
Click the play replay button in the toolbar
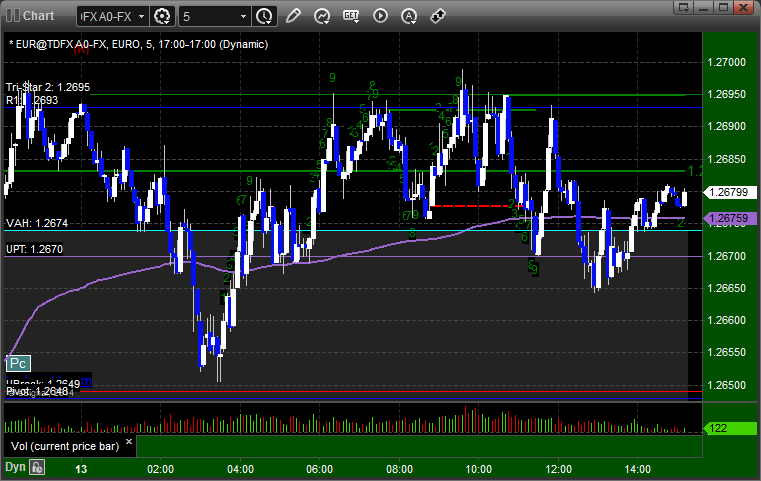tap(380, 16)
